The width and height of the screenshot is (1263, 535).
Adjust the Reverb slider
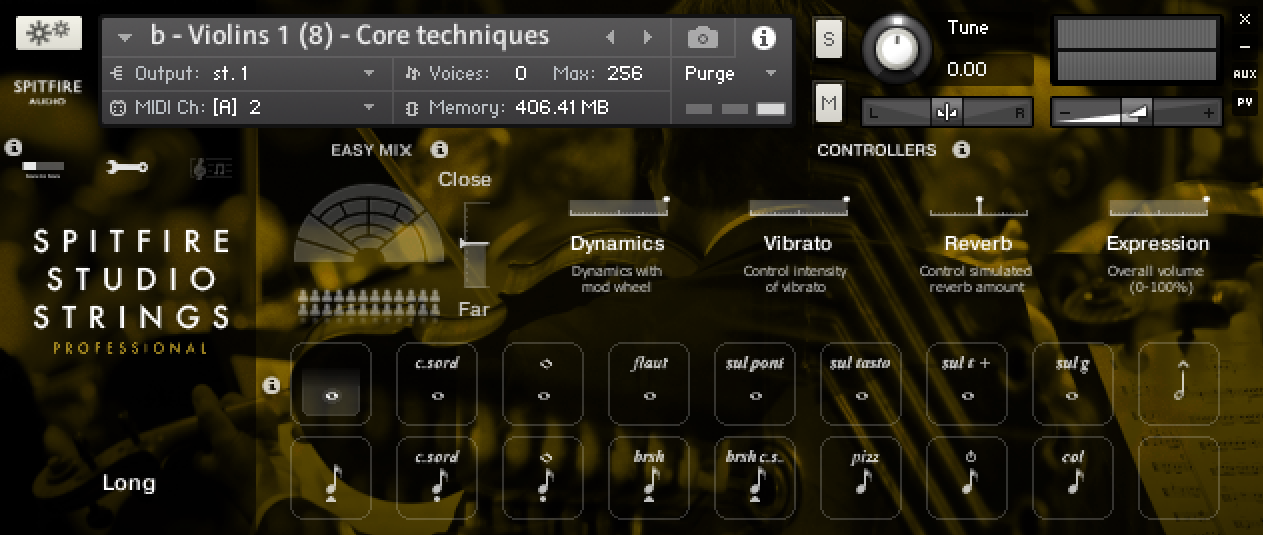[x=978, y=207]
